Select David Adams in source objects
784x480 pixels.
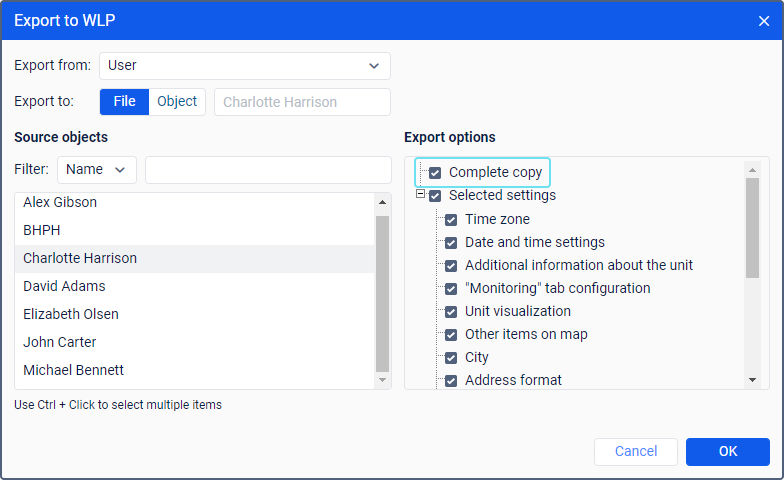[64, 286]
